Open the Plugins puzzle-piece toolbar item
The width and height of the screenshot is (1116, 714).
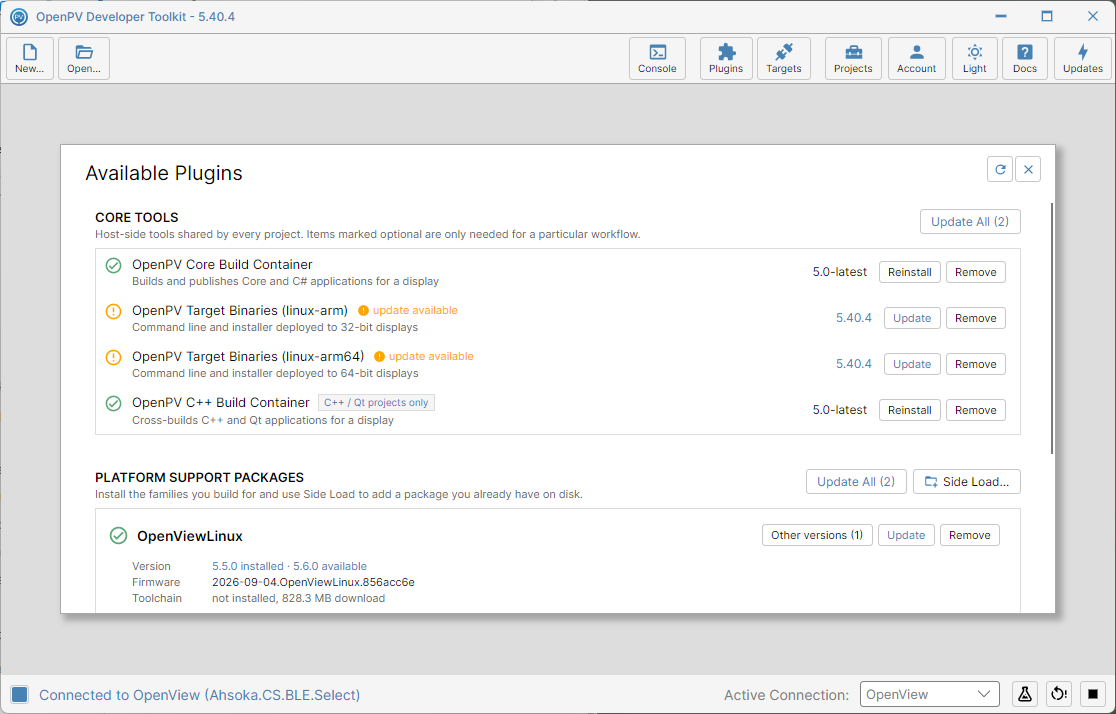[x=726, y=58]
